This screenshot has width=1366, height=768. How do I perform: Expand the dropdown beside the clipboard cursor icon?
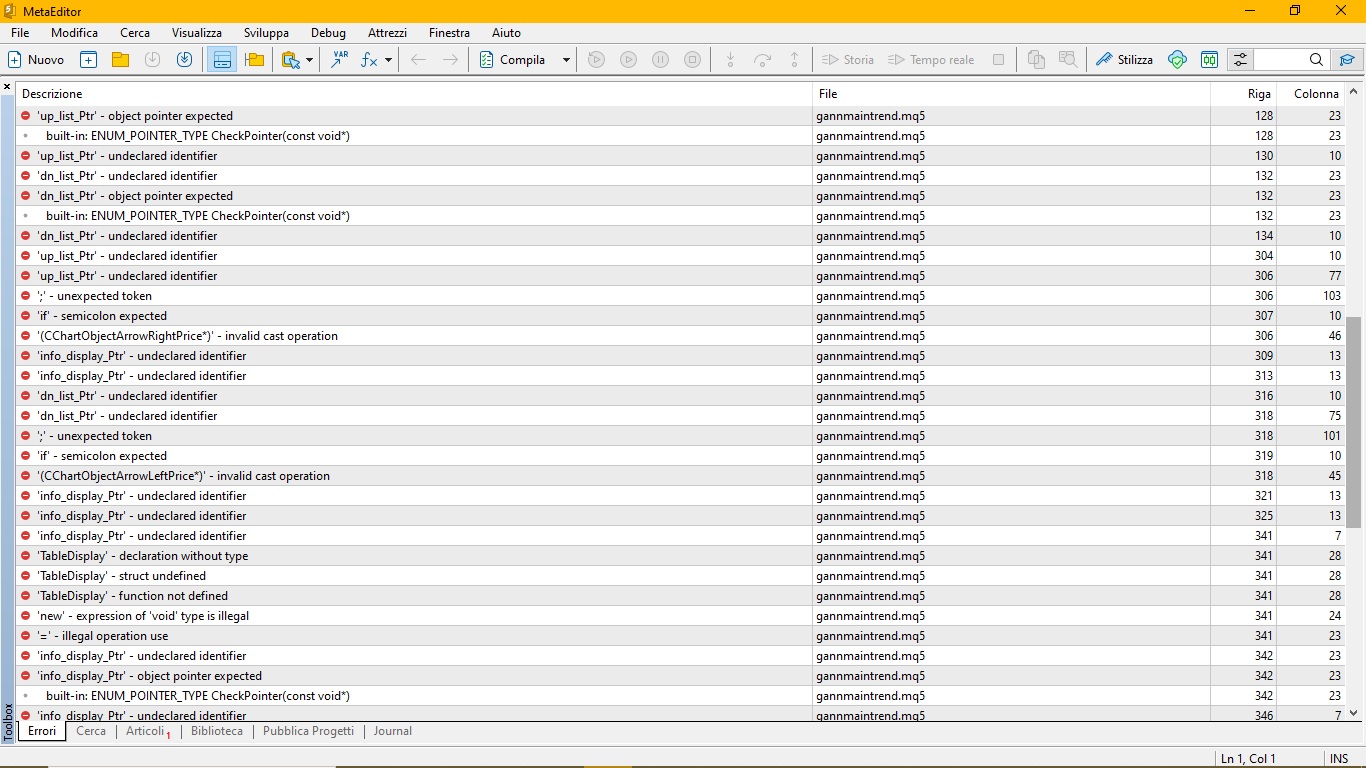pyautogui.click(x=309, y=60)
